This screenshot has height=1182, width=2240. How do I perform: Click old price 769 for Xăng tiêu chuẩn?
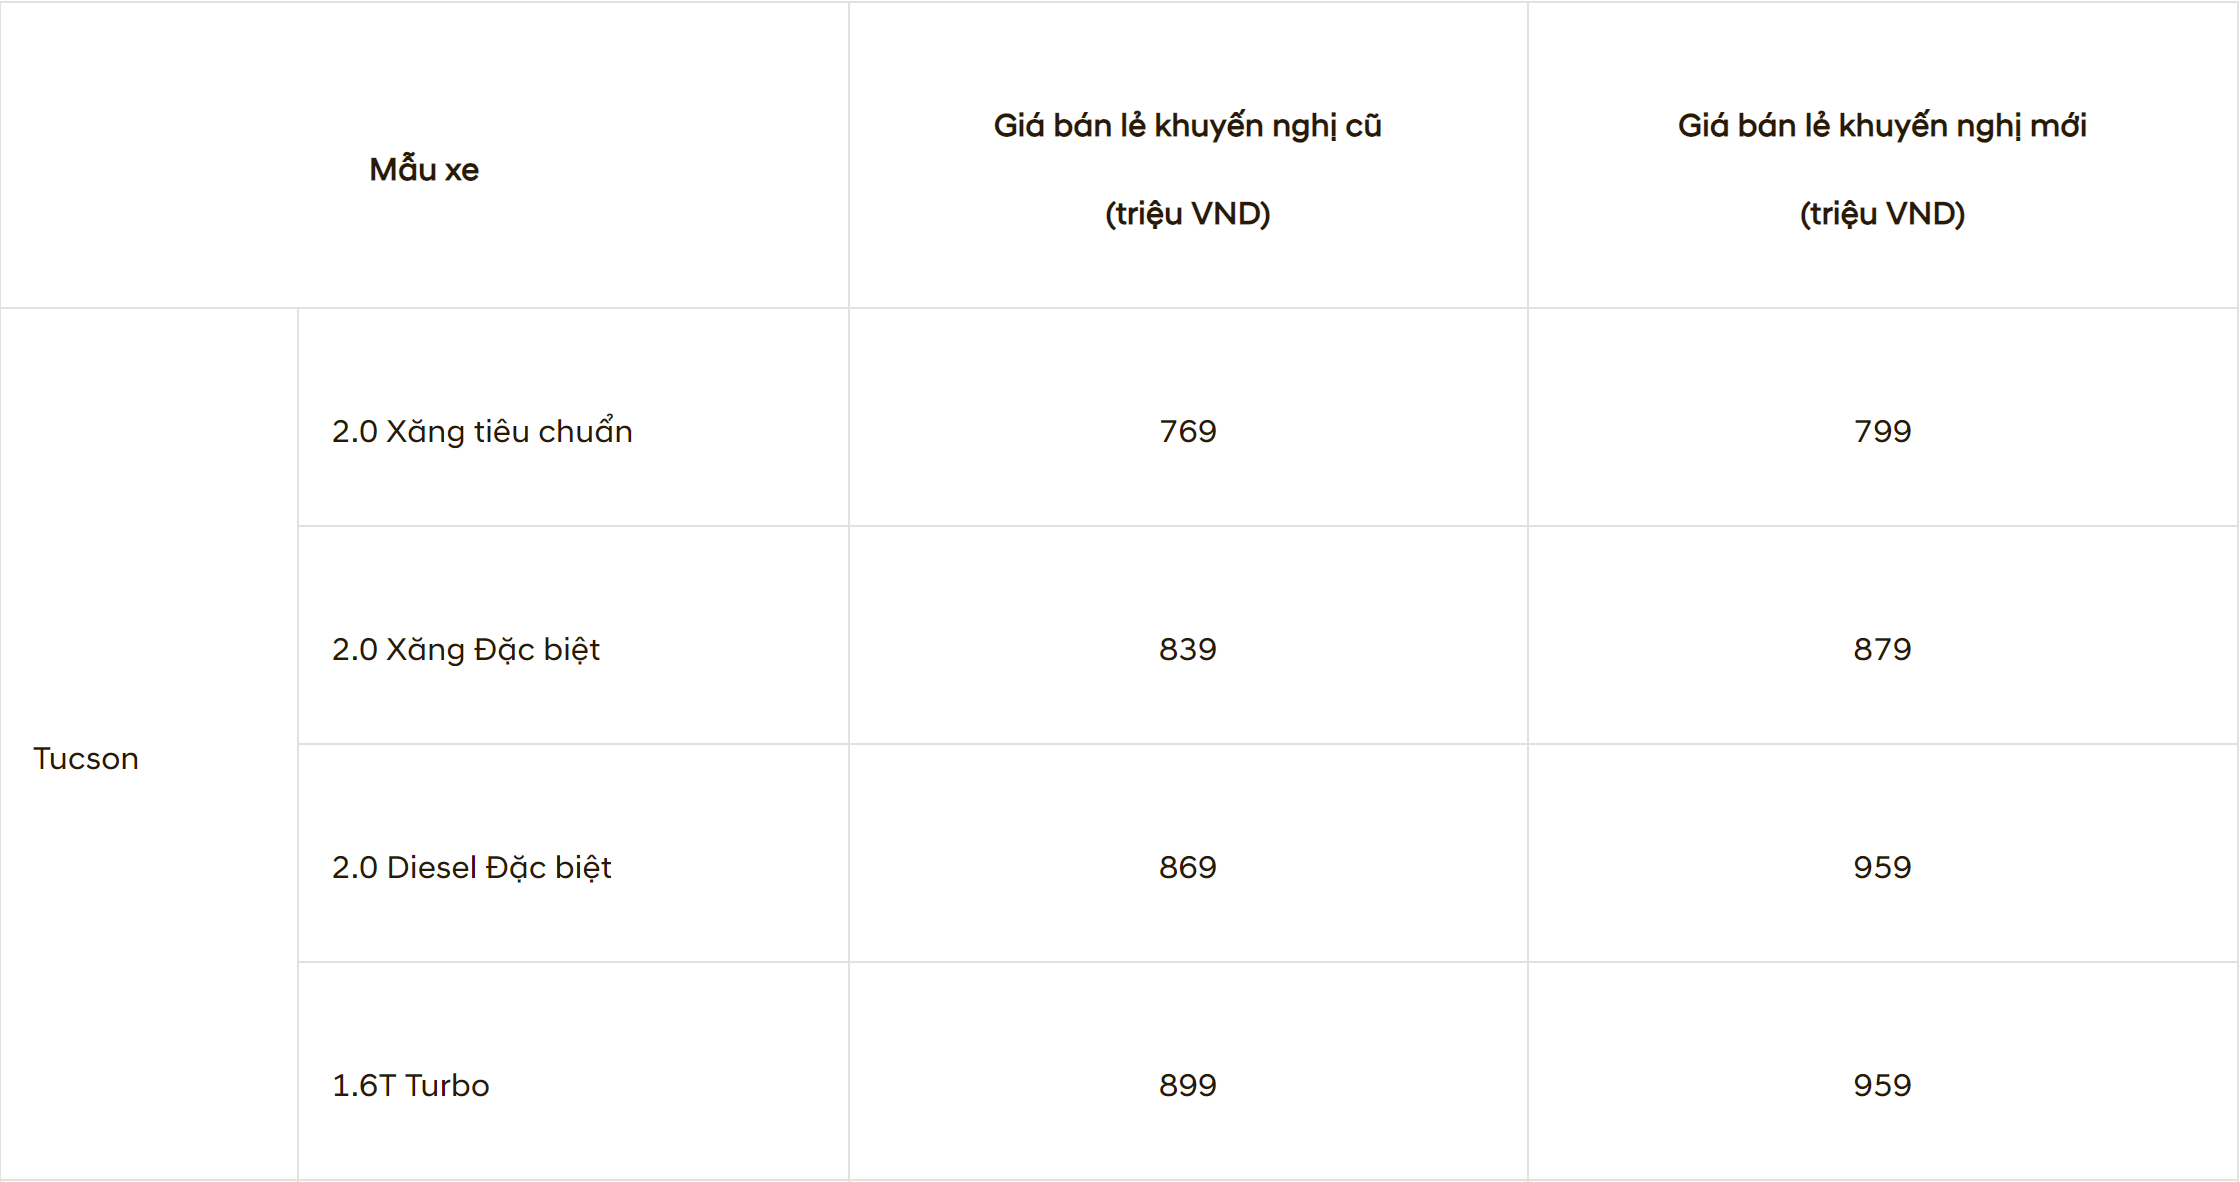pos(1187,431)
